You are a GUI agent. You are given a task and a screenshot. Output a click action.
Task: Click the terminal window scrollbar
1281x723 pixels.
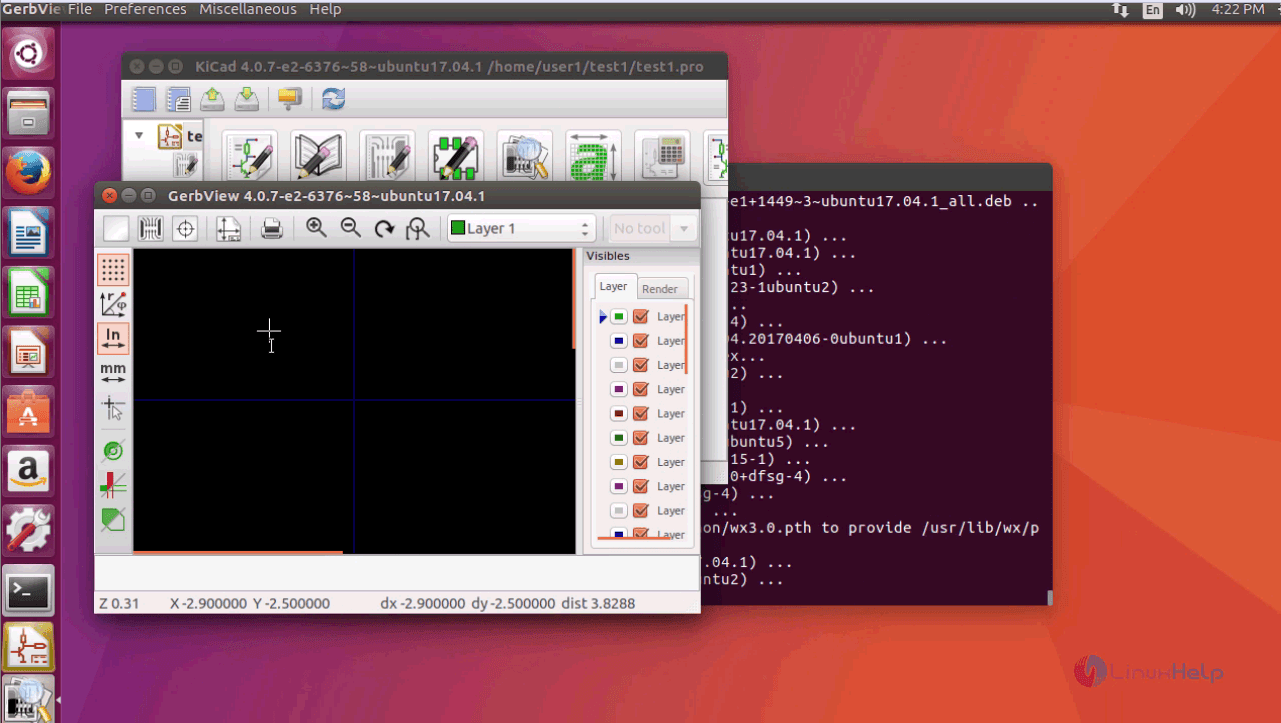(1049, 598)
